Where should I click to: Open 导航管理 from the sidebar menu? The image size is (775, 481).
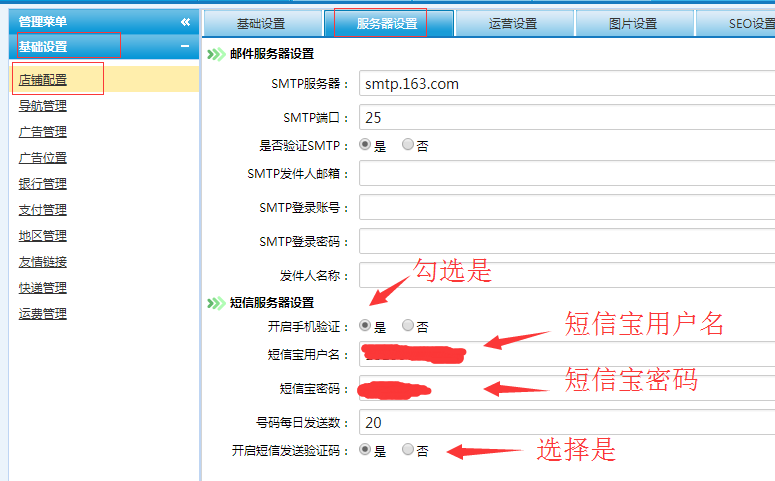[x=43, y=106]
